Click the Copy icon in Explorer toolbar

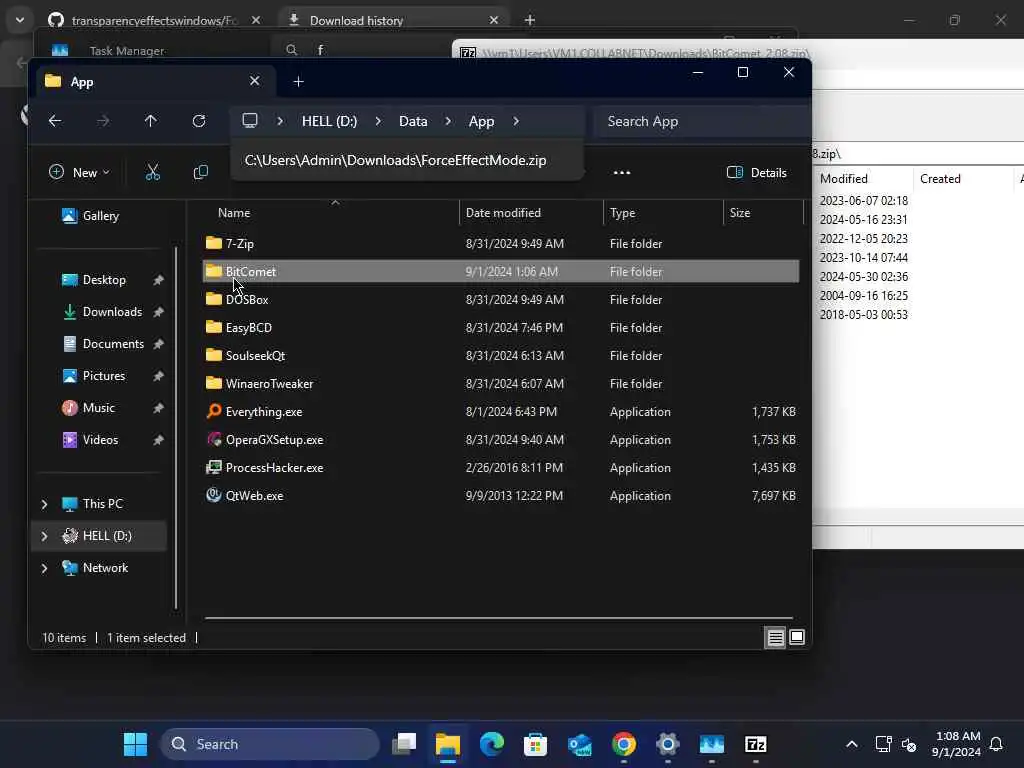pos(200,172)
